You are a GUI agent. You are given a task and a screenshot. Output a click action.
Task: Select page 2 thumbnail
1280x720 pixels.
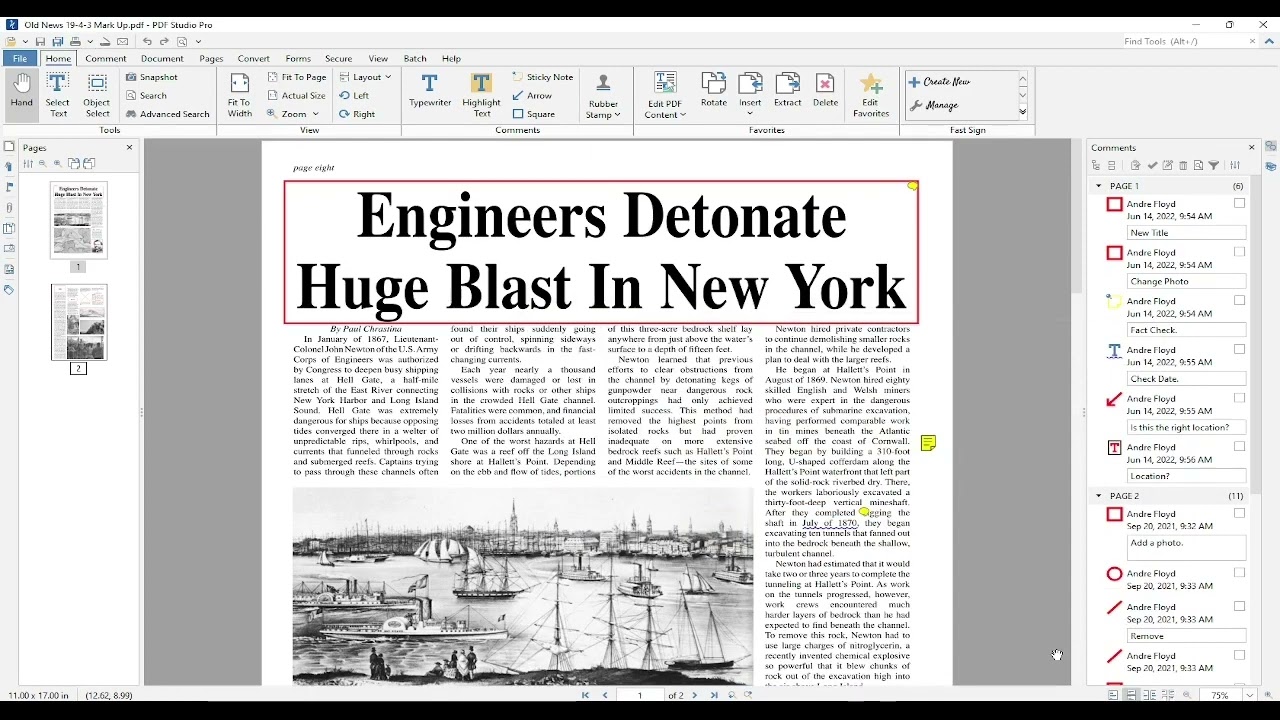(x=79, y=322)
